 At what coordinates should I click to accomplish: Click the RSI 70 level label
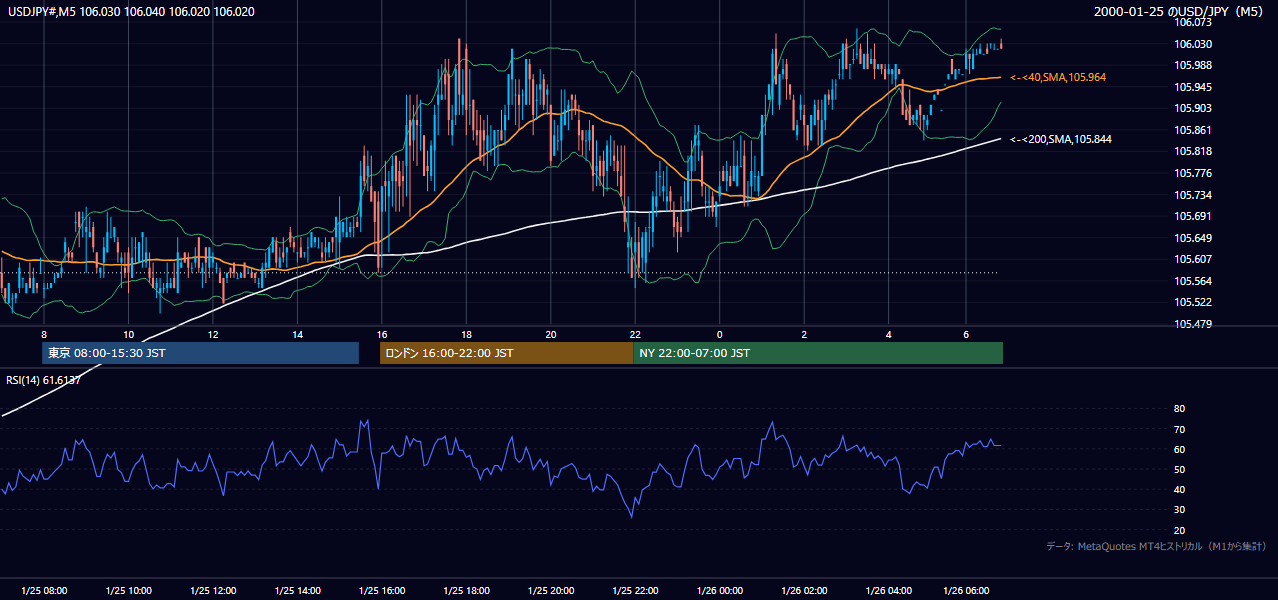point(1179,429)
